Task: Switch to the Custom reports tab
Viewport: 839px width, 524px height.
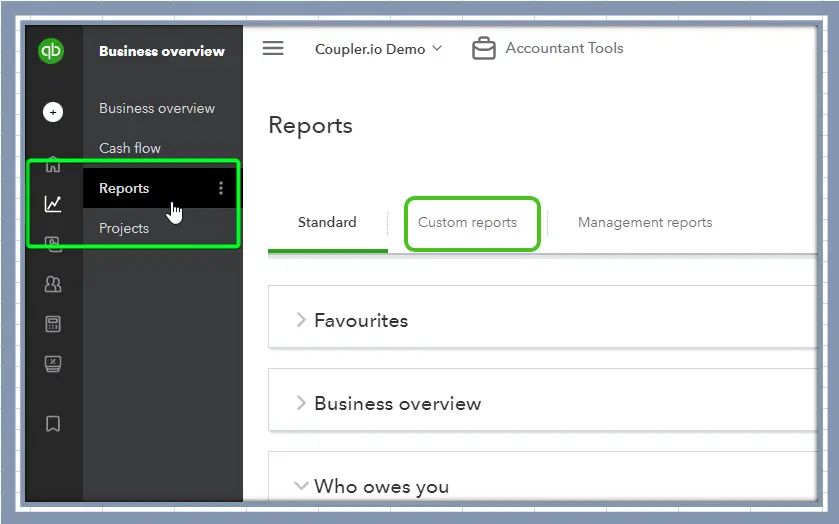Action: tap(467, 222)
